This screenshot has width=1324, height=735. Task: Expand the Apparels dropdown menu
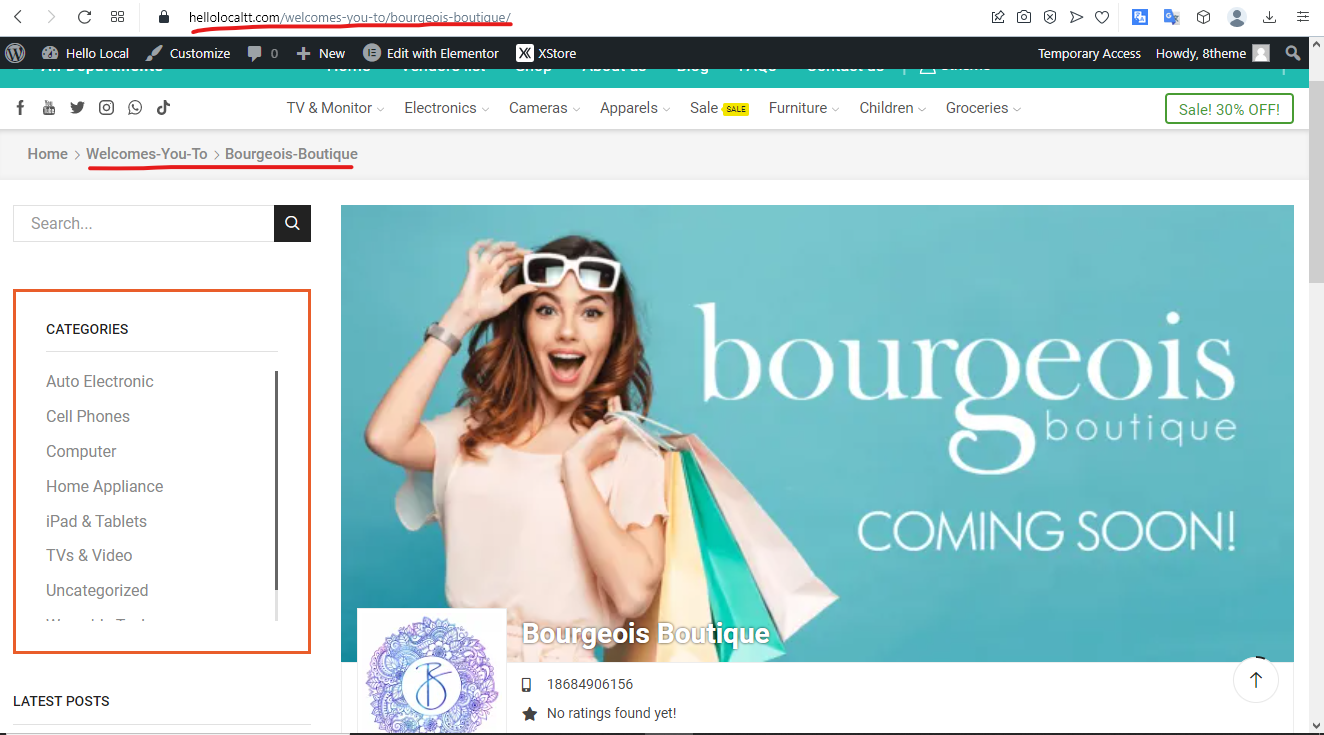pyautogui.click(x=634, y=108)
